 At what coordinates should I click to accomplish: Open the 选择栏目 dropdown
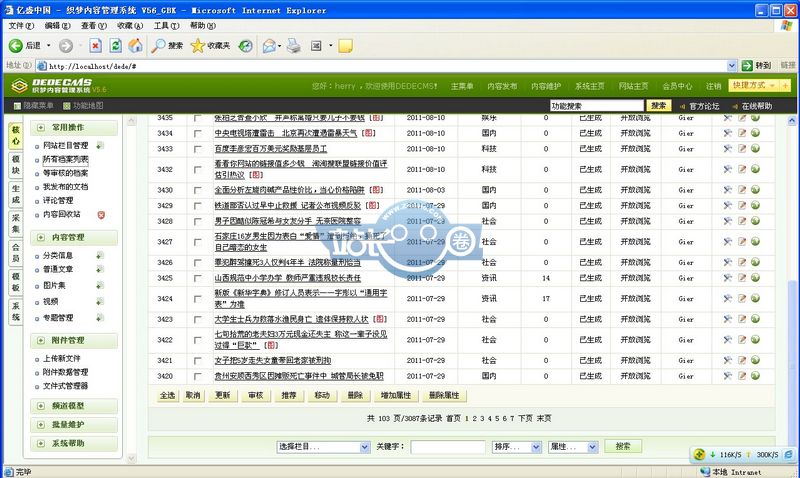323,447
